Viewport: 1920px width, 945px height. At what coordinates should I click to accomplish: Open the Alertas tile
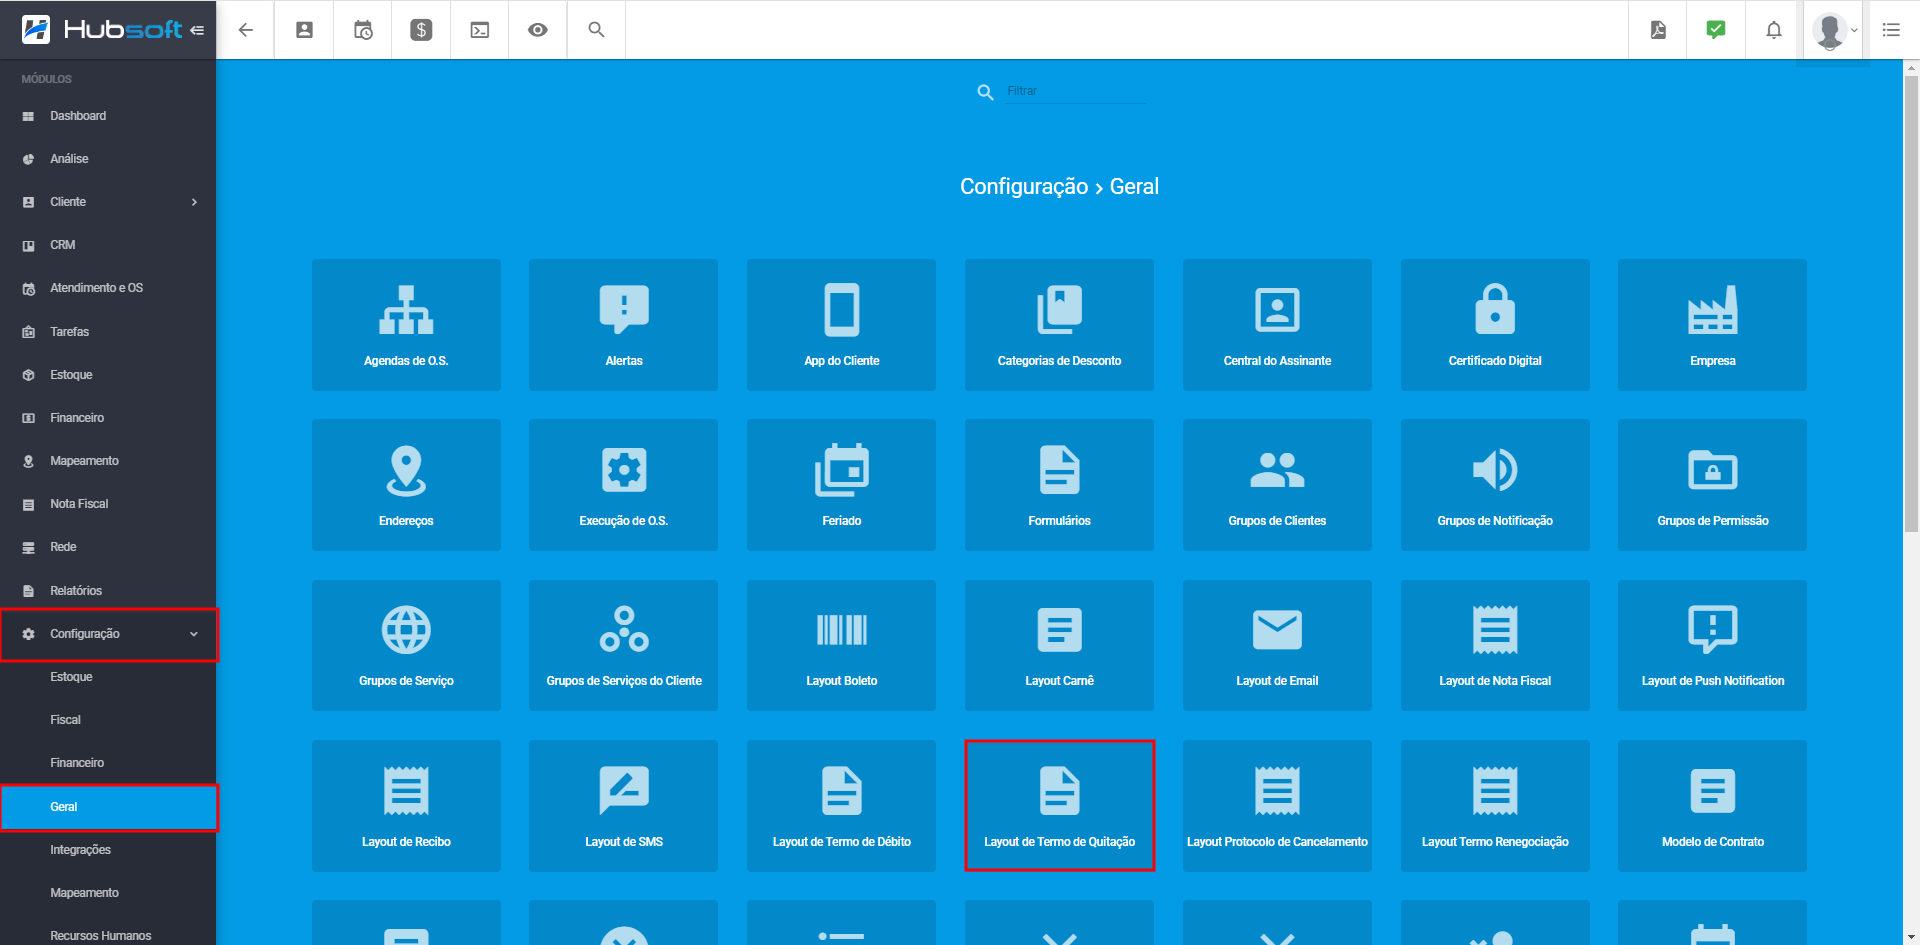623,325
